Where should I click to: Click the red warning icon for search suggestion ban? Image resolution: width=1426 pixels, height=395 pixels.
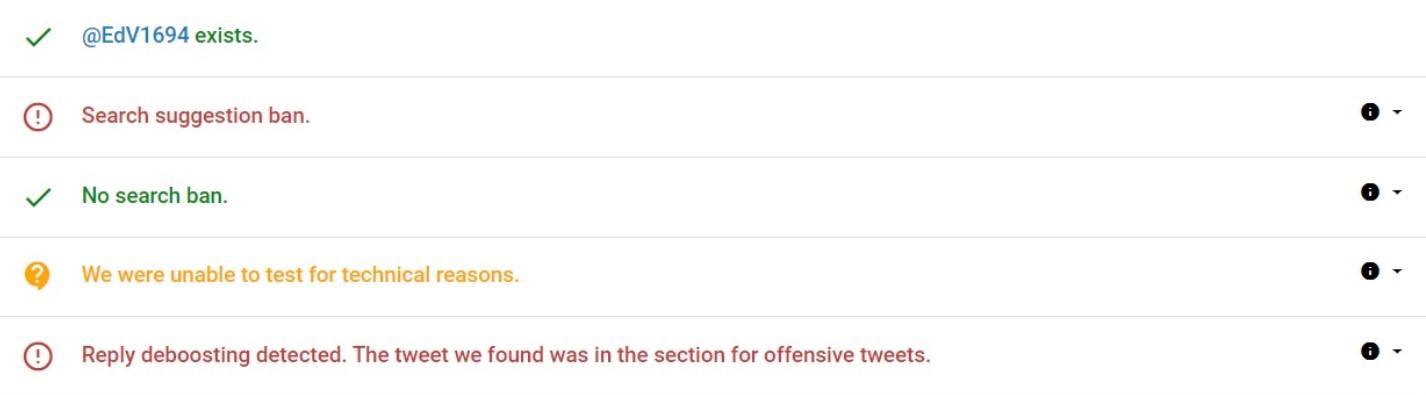coord(38,117)
